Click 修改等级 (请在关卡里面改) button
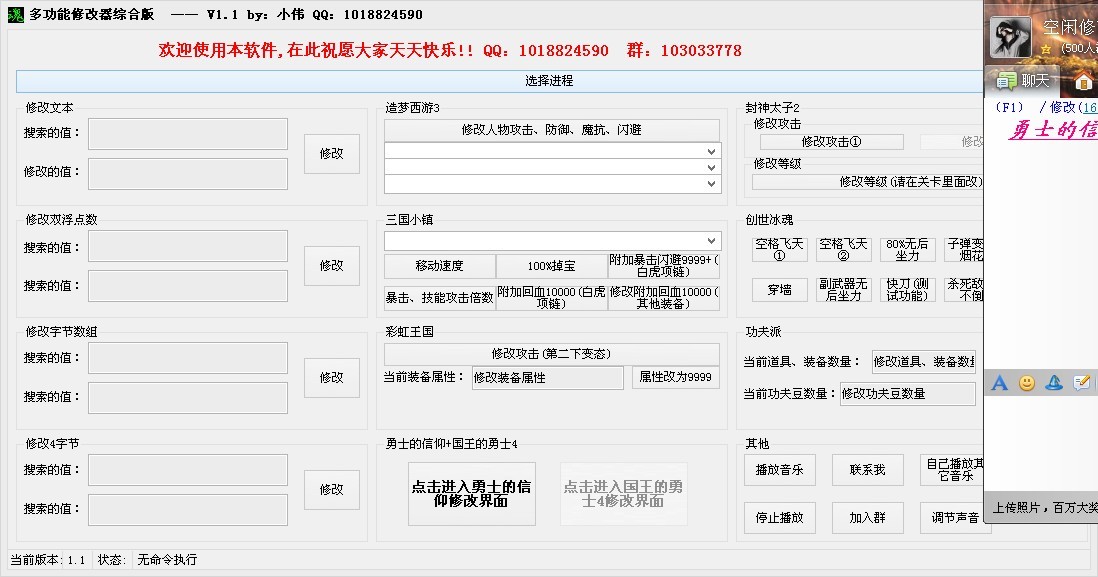Image resolution: width=1098 pixels, height=577 pixels. click(868, 182)
